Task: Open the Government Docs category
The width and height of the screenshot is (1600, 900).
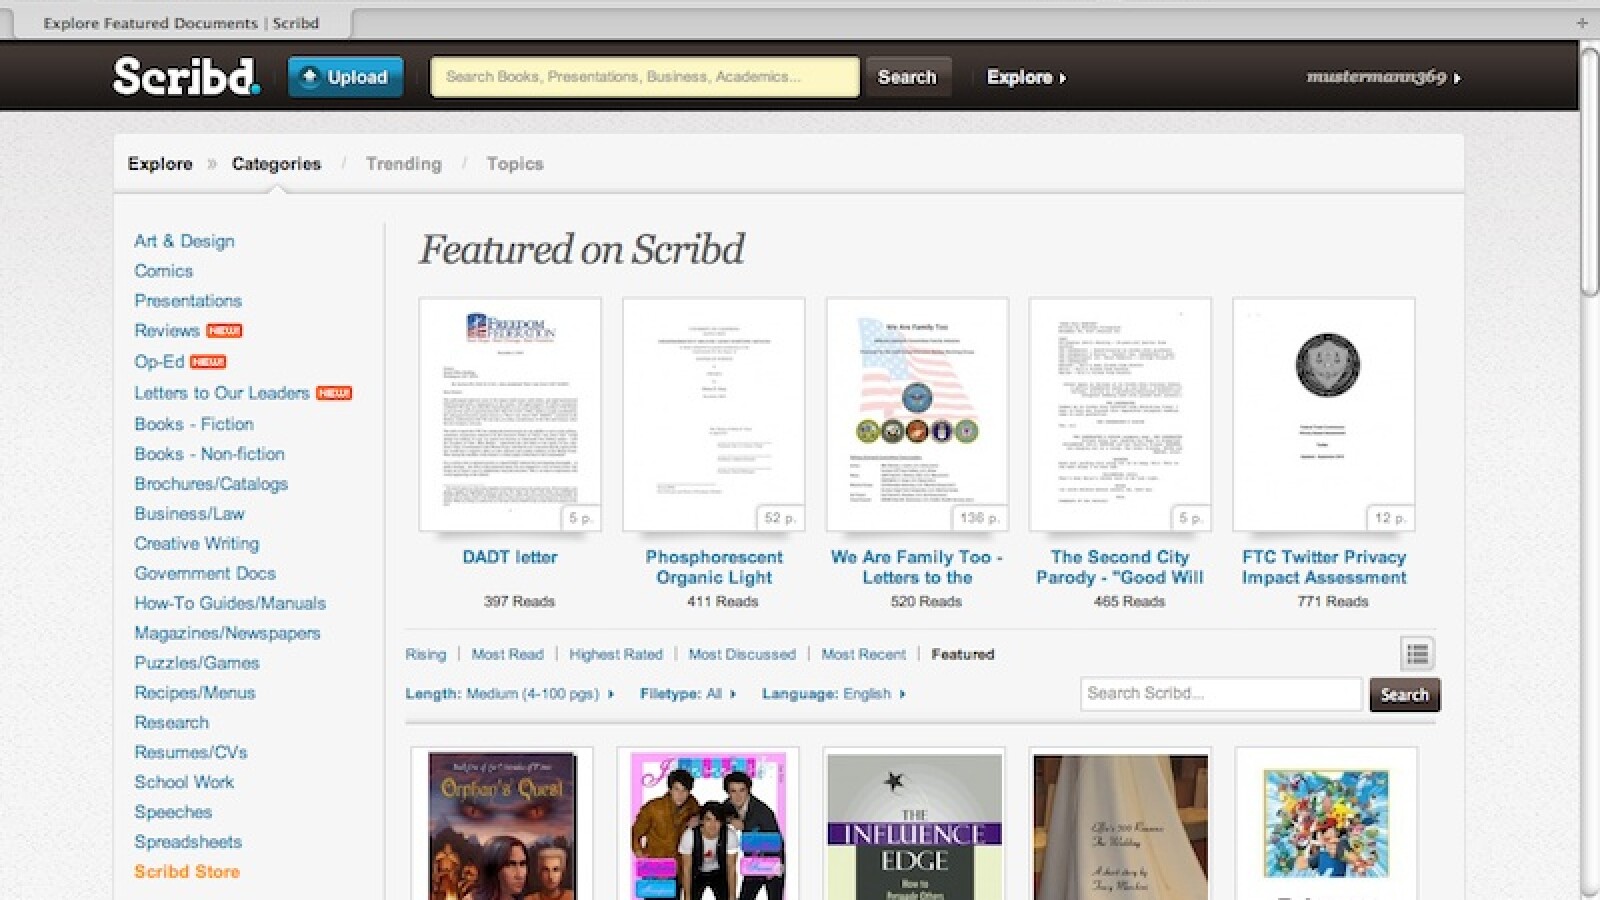Action: (x=205, y=573)
